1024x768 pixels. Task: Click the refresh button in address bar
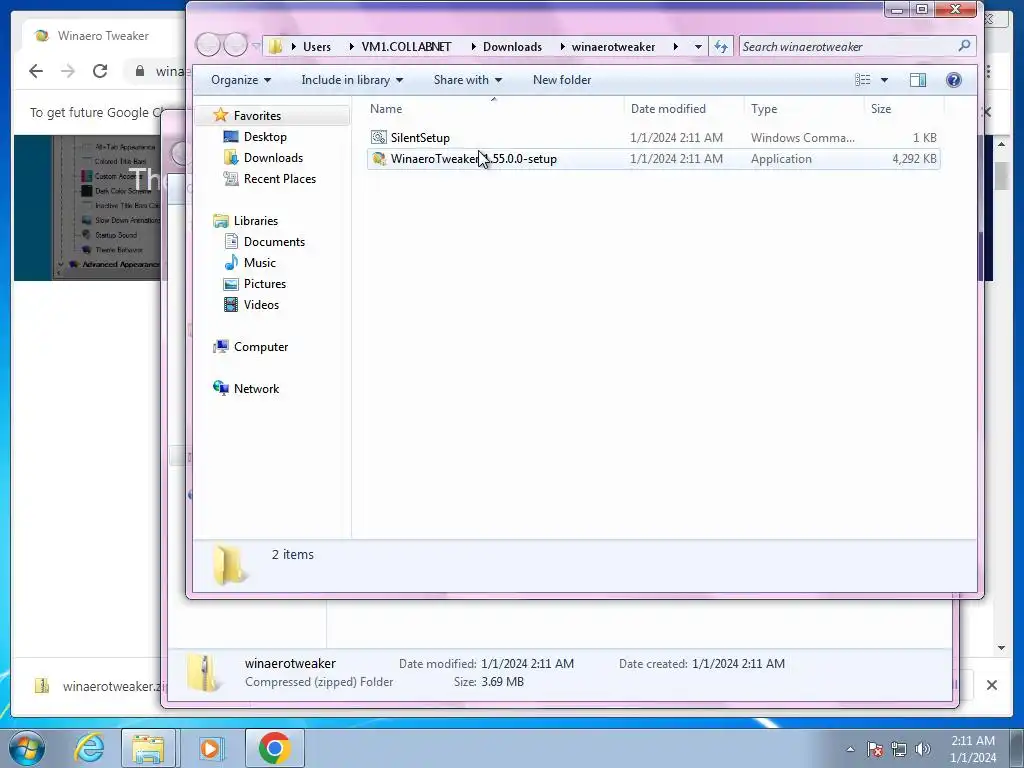[720, 46]
